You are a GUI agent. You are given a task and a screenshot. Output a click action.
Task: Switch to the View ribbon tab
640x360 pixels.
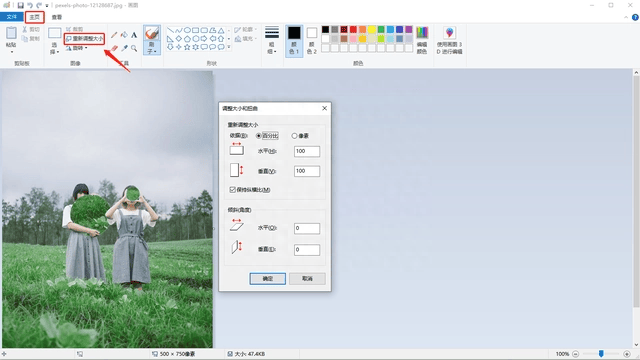coord(57,17)
